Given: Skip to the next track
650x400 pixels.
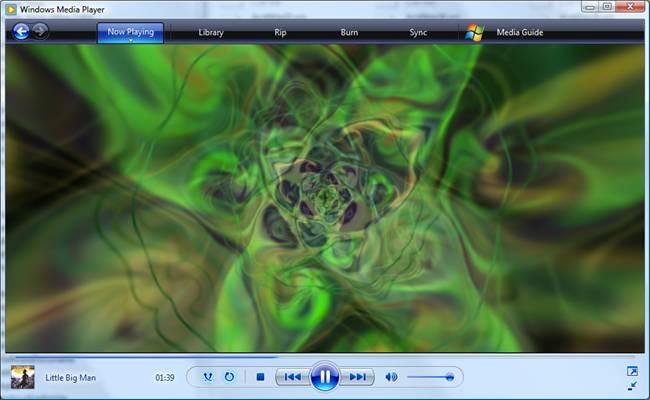Looking at the screenshot, I should pyautogui.click(x=357, y=377).
